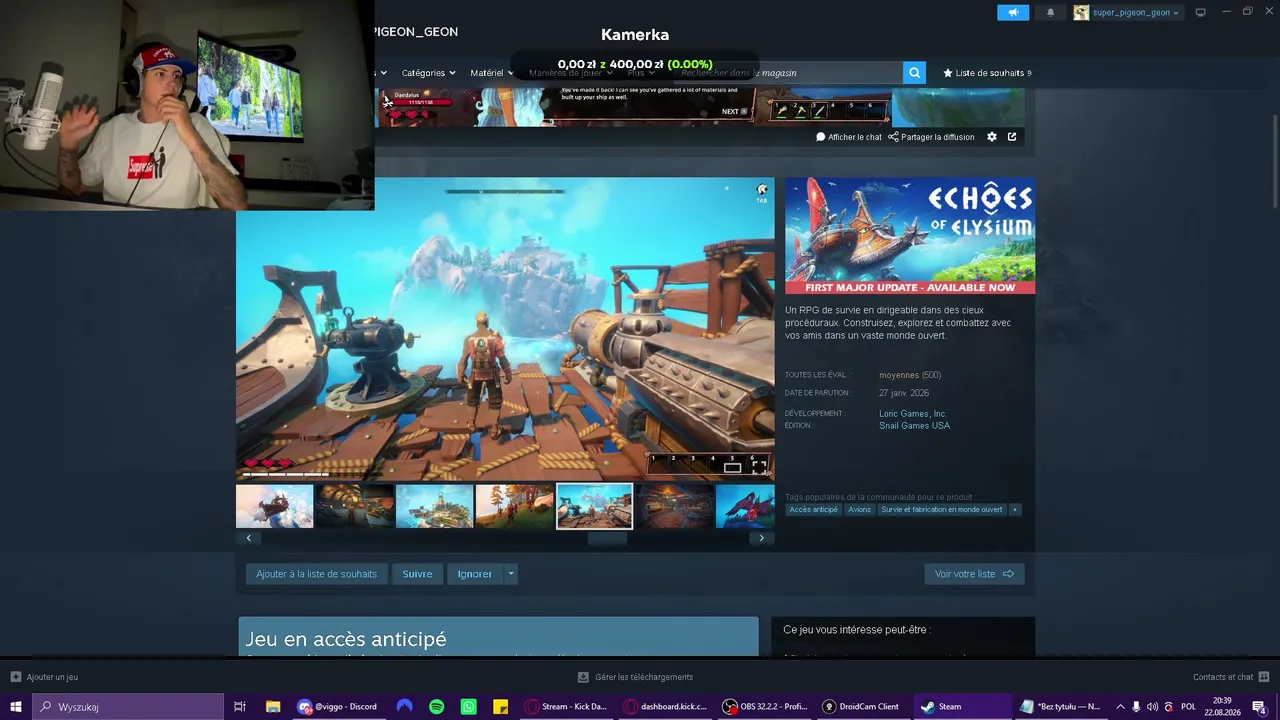1280x720 pixels.
Task: Click the store search magnifier button
Action: click(x=914, y=73)
